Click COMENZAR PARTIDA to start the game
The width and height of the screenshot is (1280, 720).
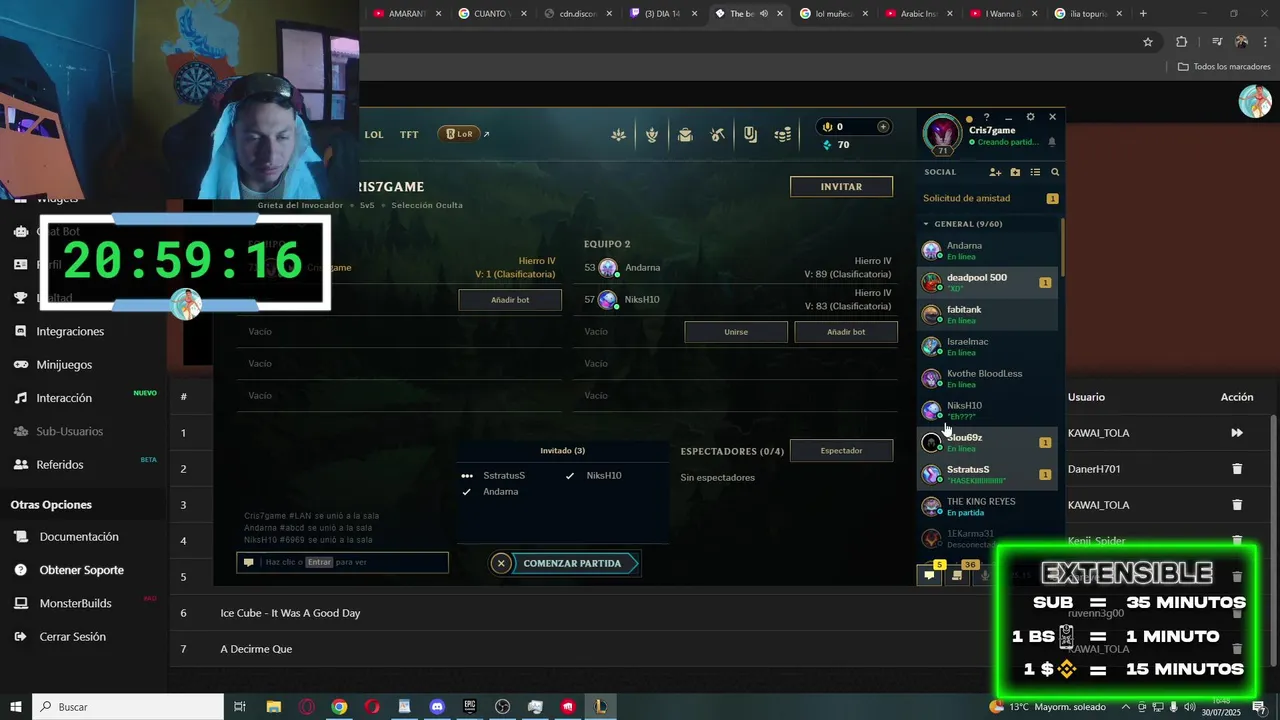572,563
